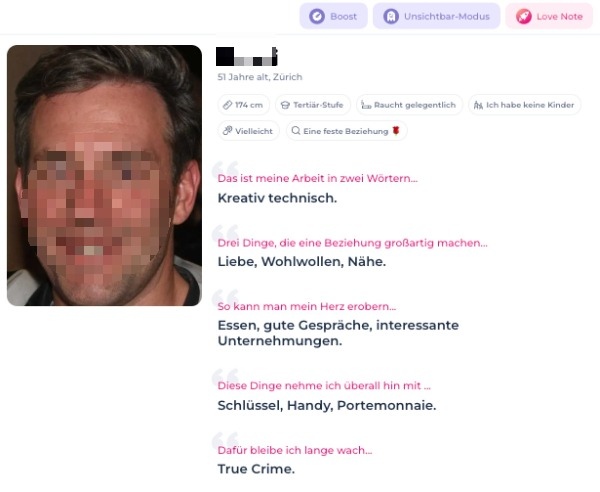Image resolution: width=600 pixels, height=492 pixels.
Task: Click the icon next to Vielleicht
Action: click(227, 130)
